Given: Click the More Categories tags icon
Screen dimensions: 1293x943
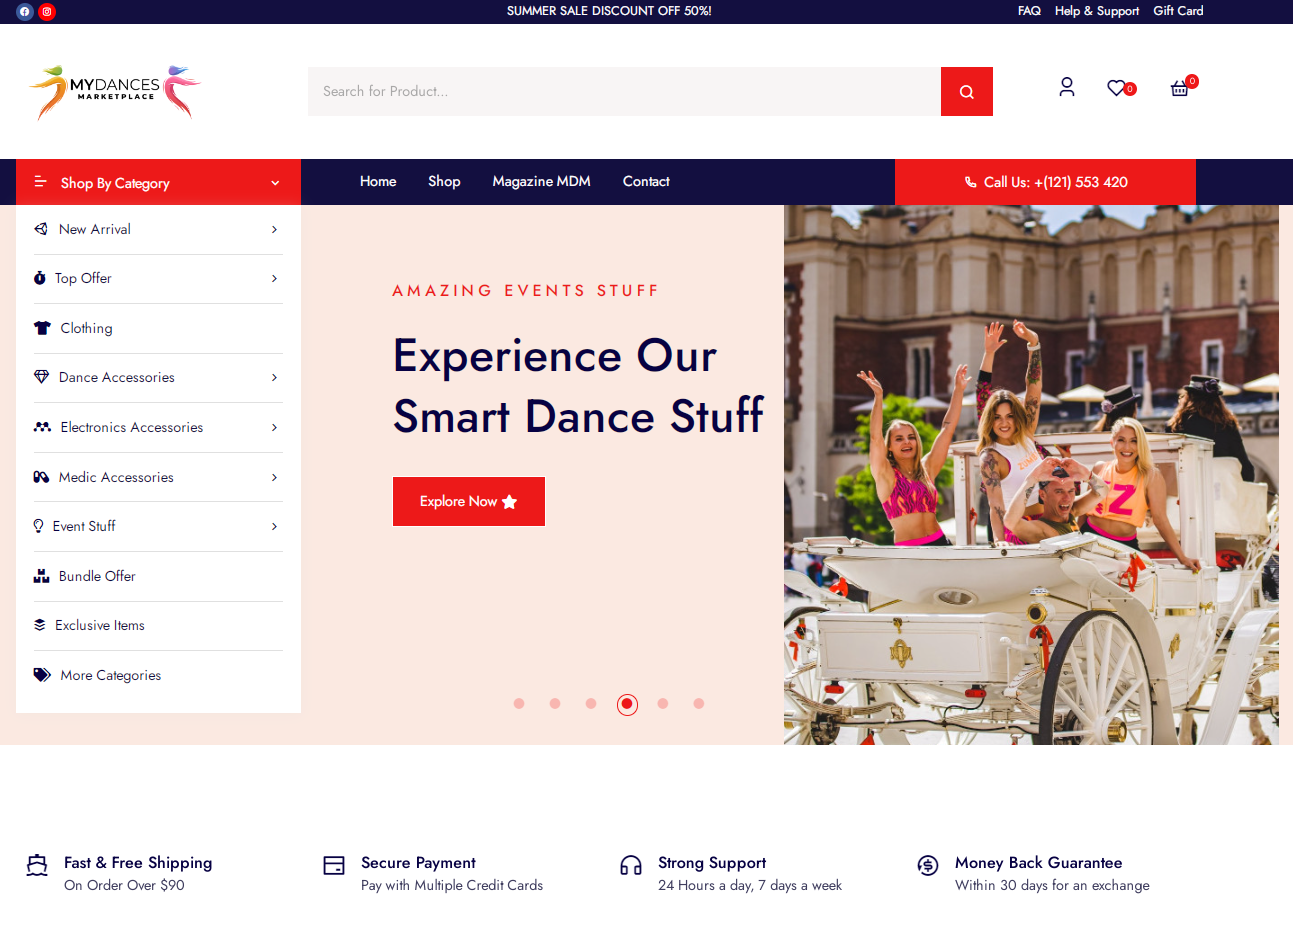Looking at the screenshot, I should pos(42,675).
